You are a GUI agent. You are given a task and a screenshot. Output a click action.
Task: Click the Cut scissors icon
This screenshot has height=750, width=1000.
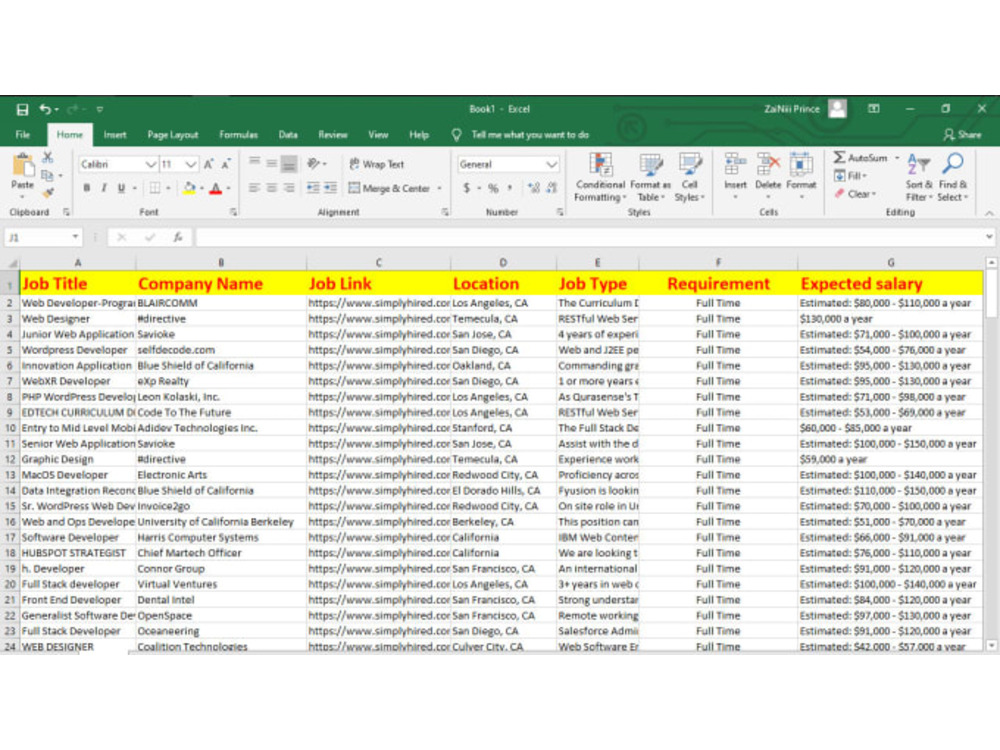(x=48, y=158)
